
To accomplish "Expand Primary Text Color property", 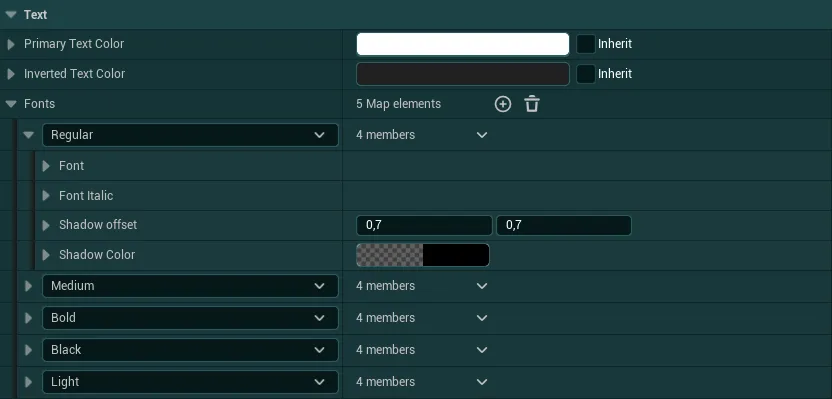I will [11, 44].
